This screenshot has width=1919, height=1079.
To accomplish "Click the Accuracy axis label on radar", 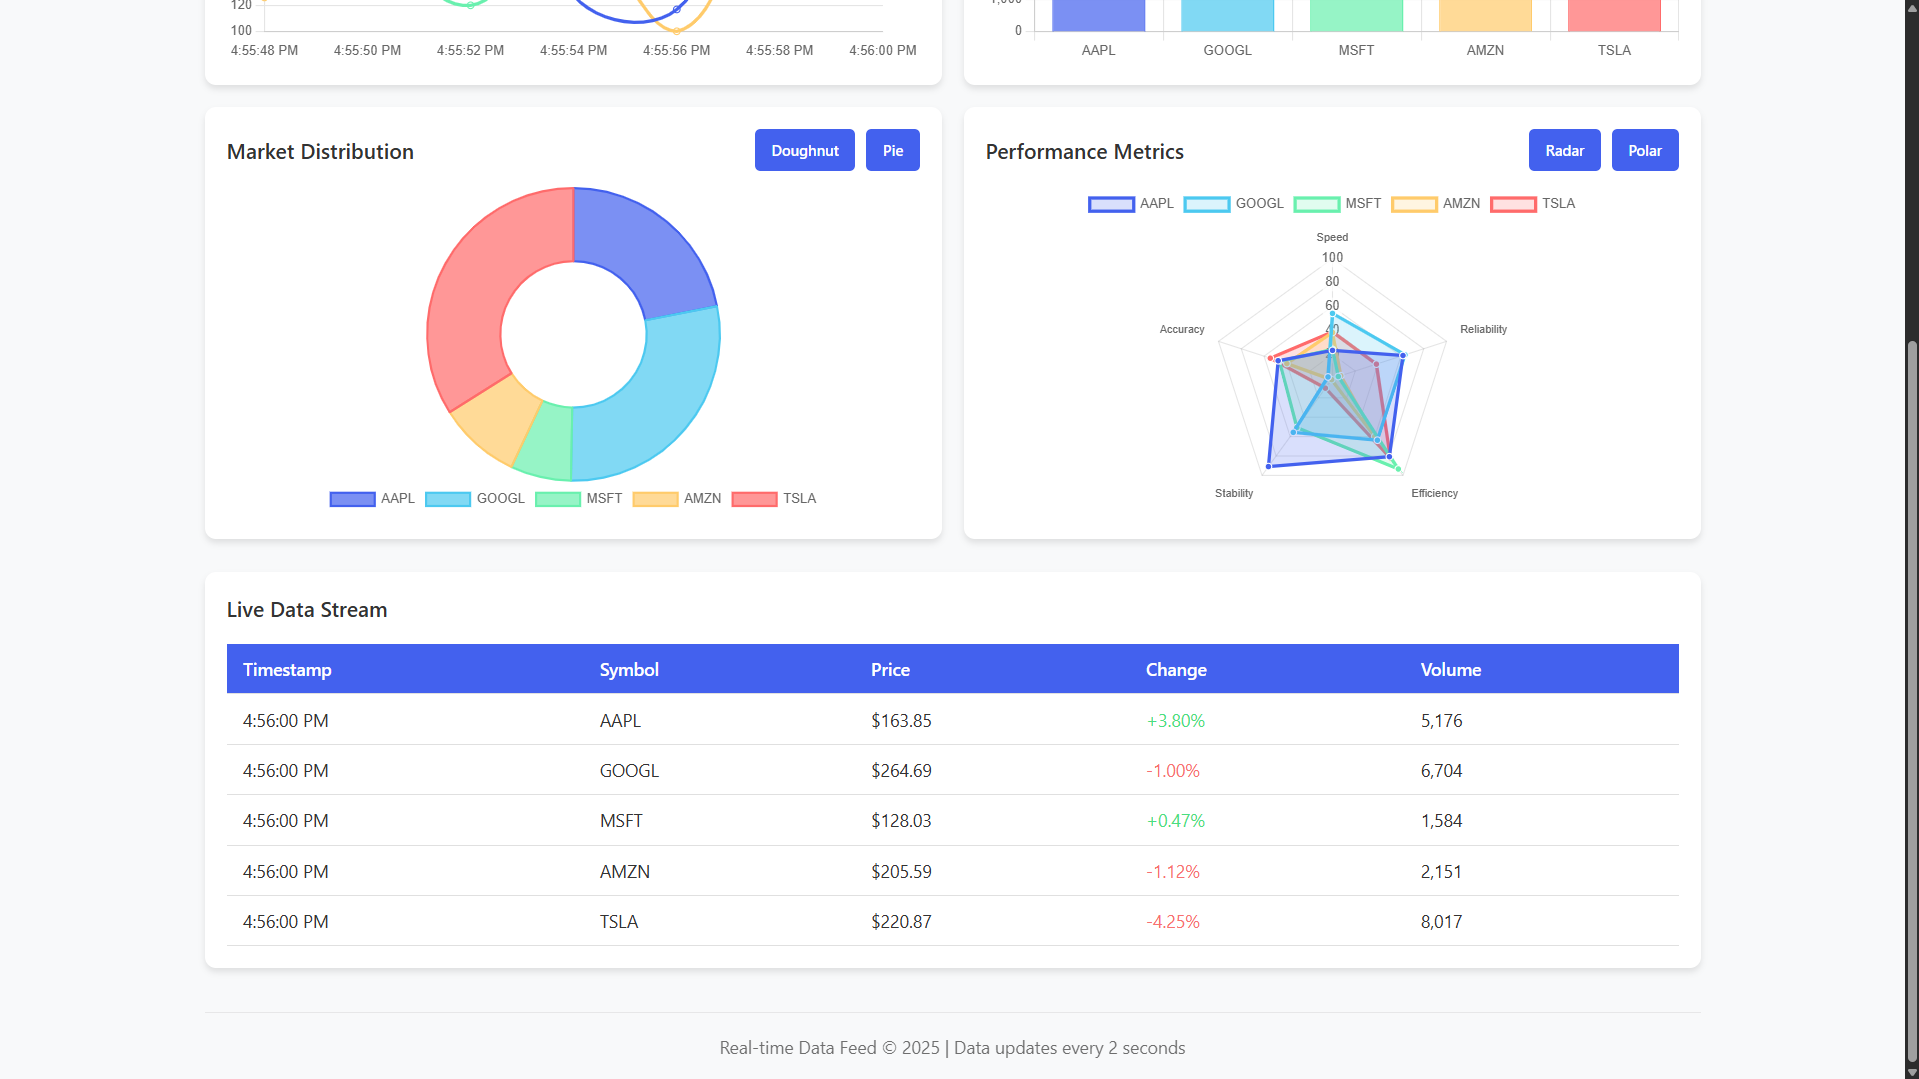I will (x=1182, y=330).
